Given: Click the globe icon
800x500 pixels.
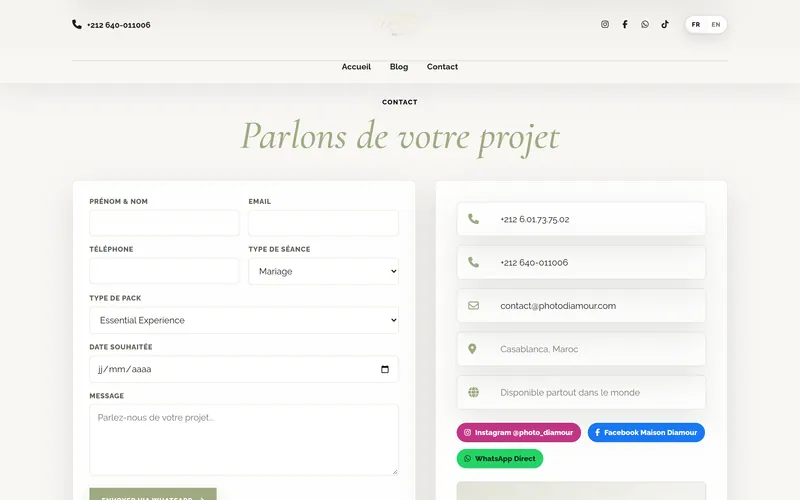Looking at the screenshot, I should [x=473, y=392].
